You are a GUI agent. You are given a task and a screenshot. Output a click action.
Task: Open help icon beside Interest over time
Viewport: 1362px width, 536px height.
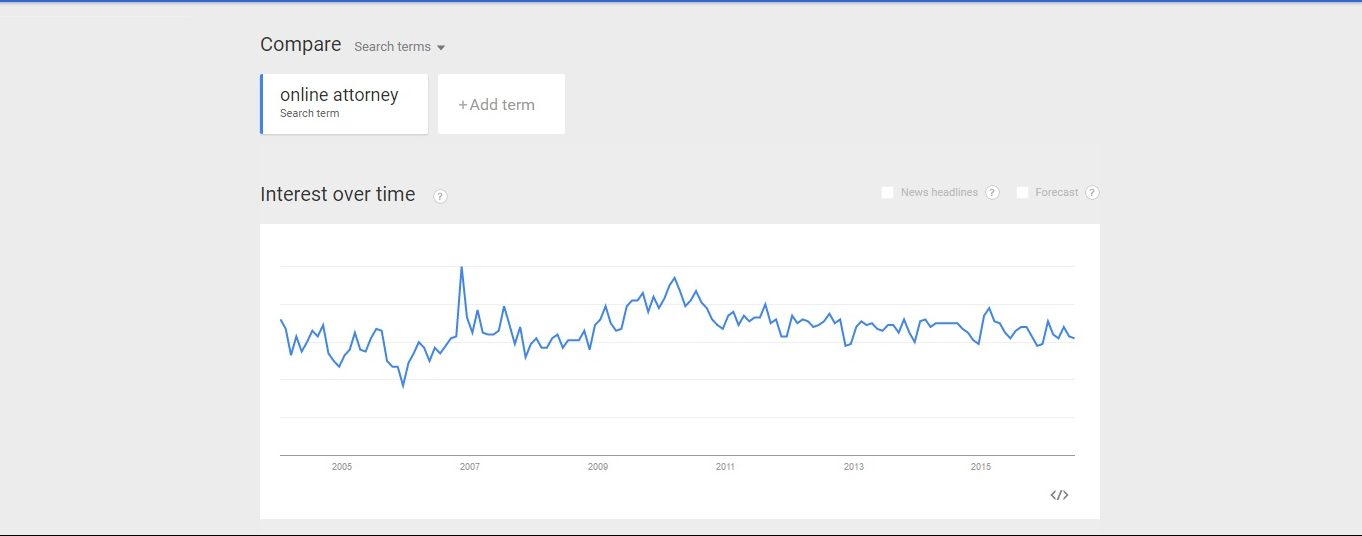[x=440, y=196]
